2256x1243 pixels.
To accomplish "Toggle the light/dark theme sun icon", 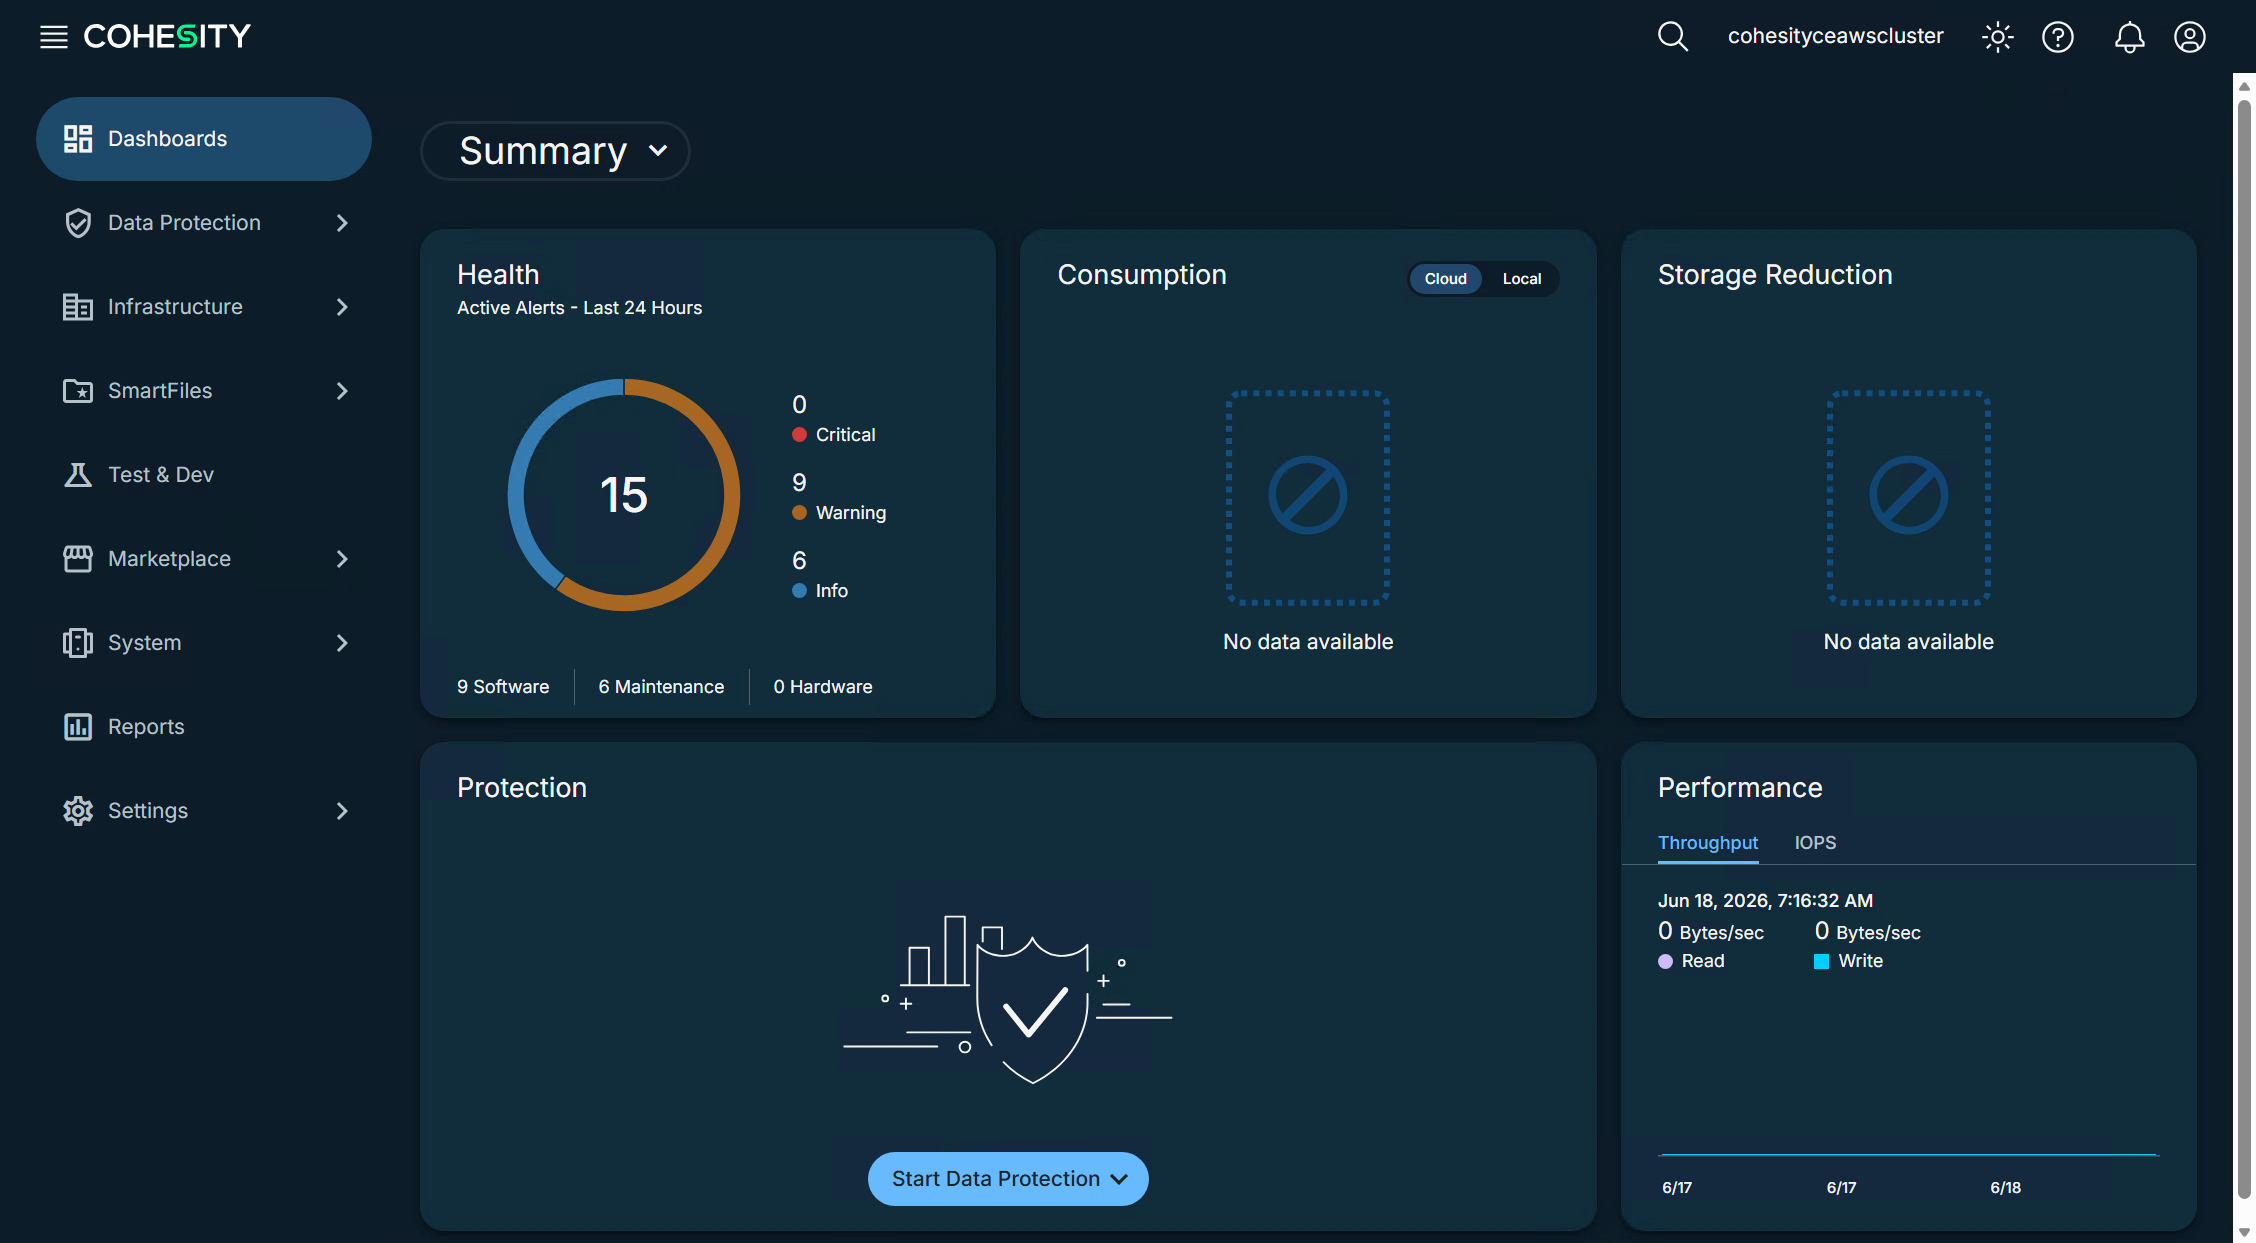I will pos(1998,37).
